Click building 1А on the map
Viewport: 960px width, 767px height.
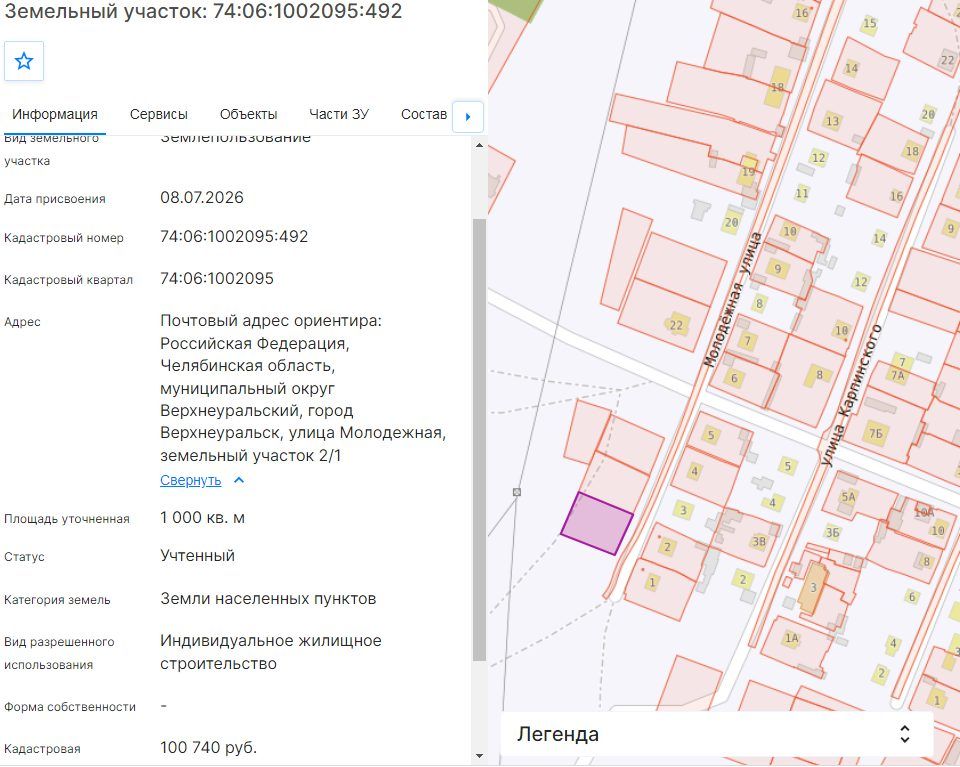click(792, 638)
